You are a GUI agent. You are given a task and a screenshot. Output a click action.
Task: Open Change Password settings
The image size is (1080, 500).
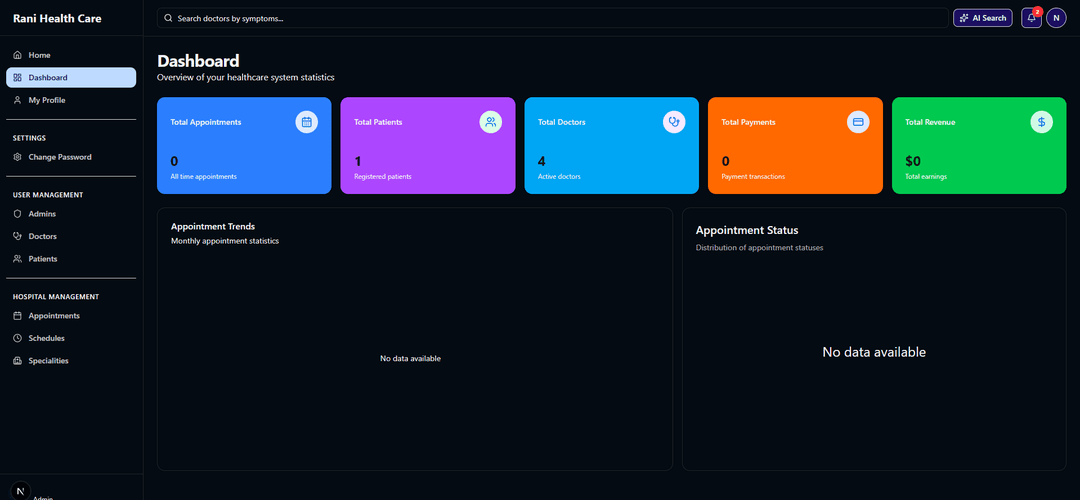click(59, 157)
